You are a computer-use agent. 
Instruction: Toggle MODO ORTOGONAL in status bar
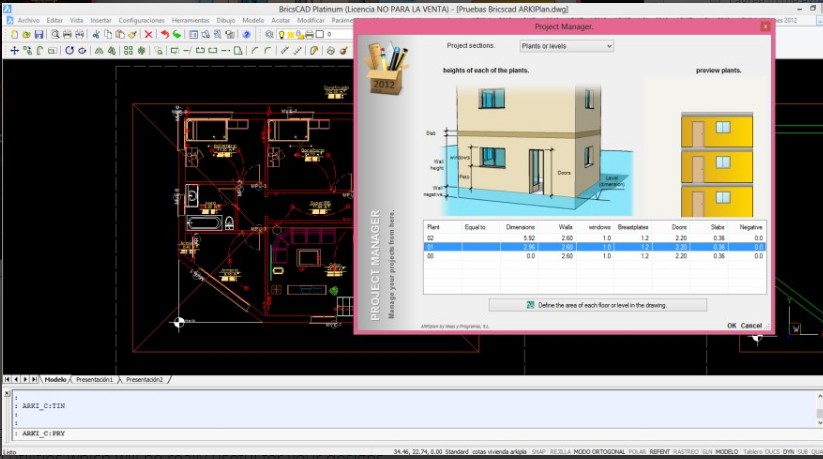599,452
